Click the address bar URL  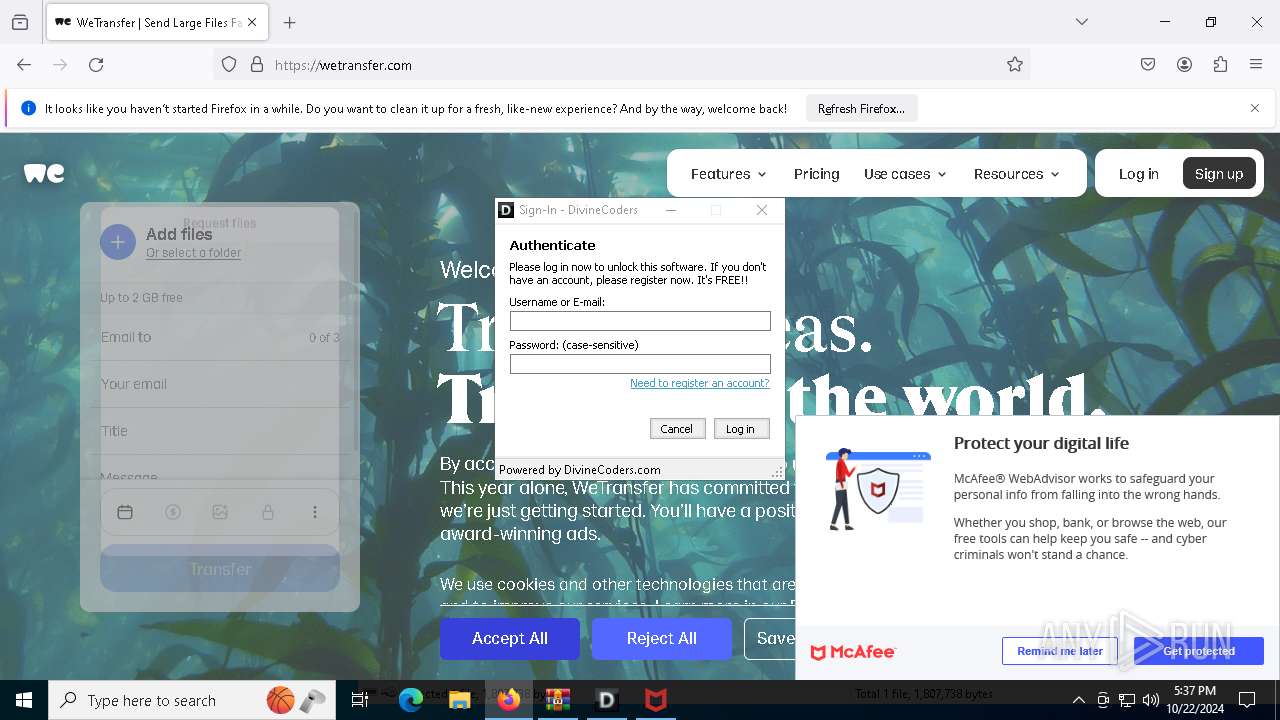tap(343, 65)
